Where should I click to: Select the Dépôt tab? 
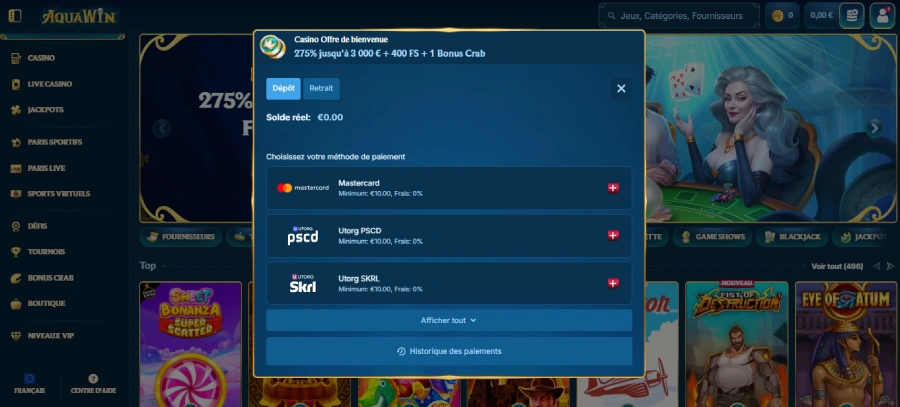tap(283, 89)
